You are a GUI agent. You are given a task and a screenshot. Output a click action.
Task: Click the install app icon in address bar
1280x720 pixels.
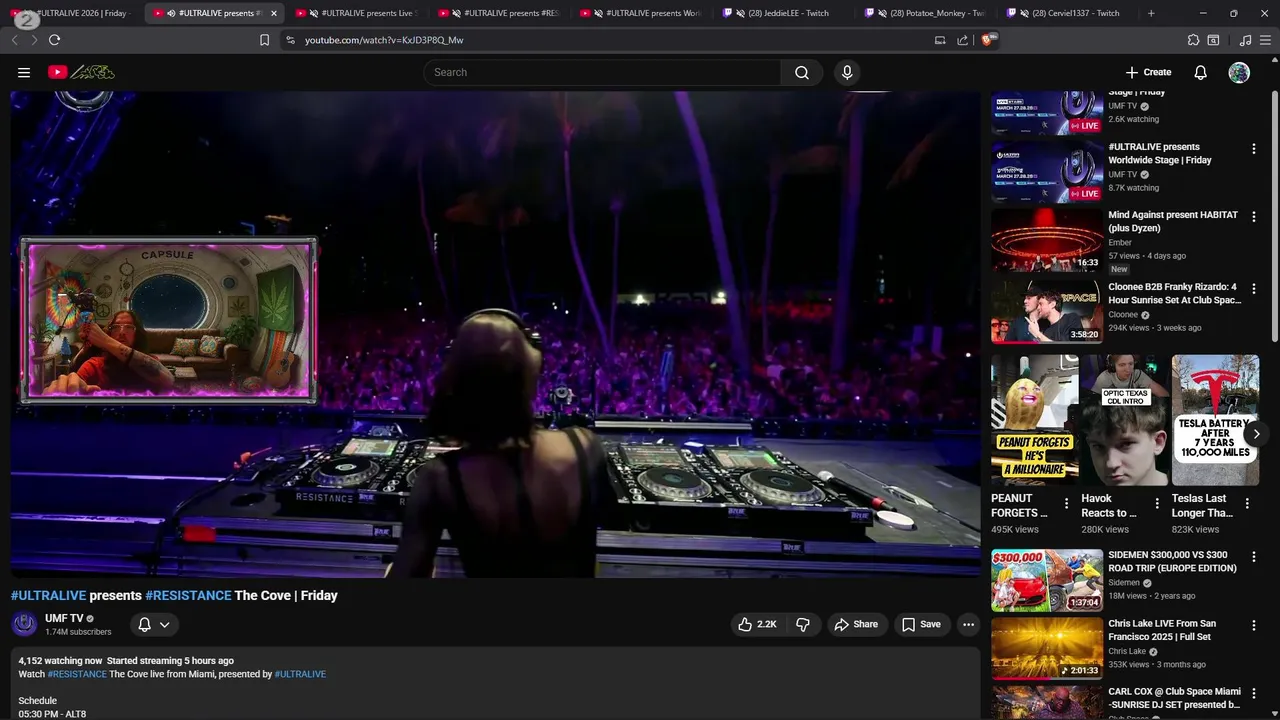(940, 40)
